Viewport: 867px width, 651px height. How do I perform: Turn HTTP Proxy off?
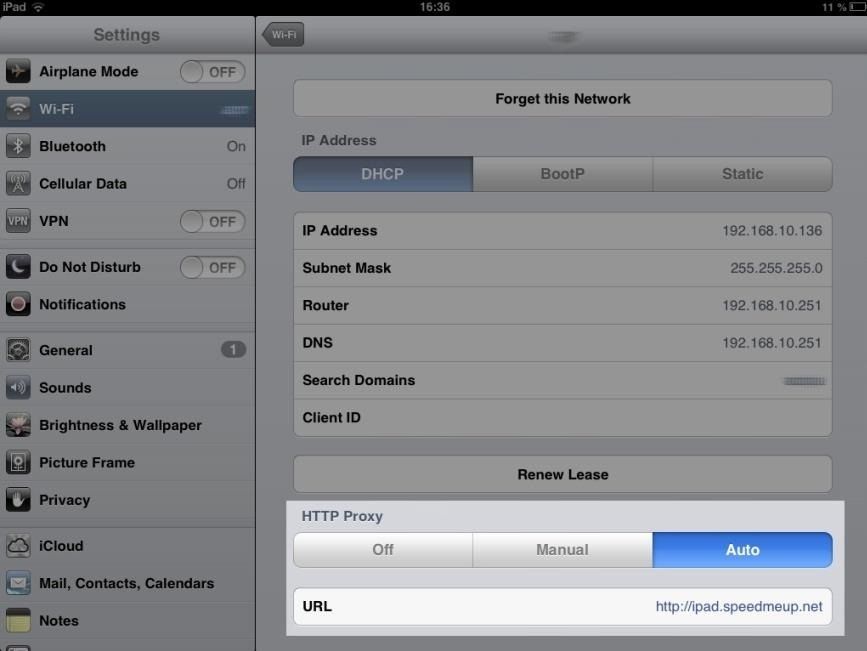(x=382, y=549)
